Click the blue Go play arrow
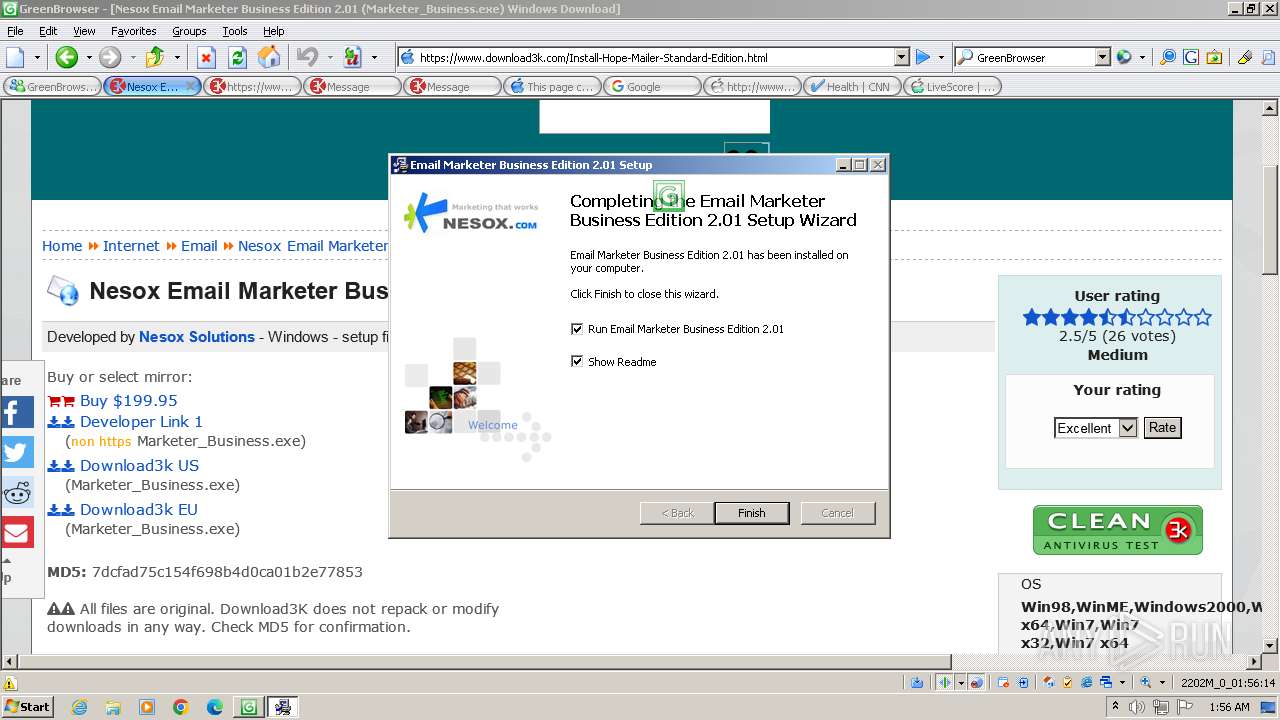1280x720 pixels. (923, 57)
